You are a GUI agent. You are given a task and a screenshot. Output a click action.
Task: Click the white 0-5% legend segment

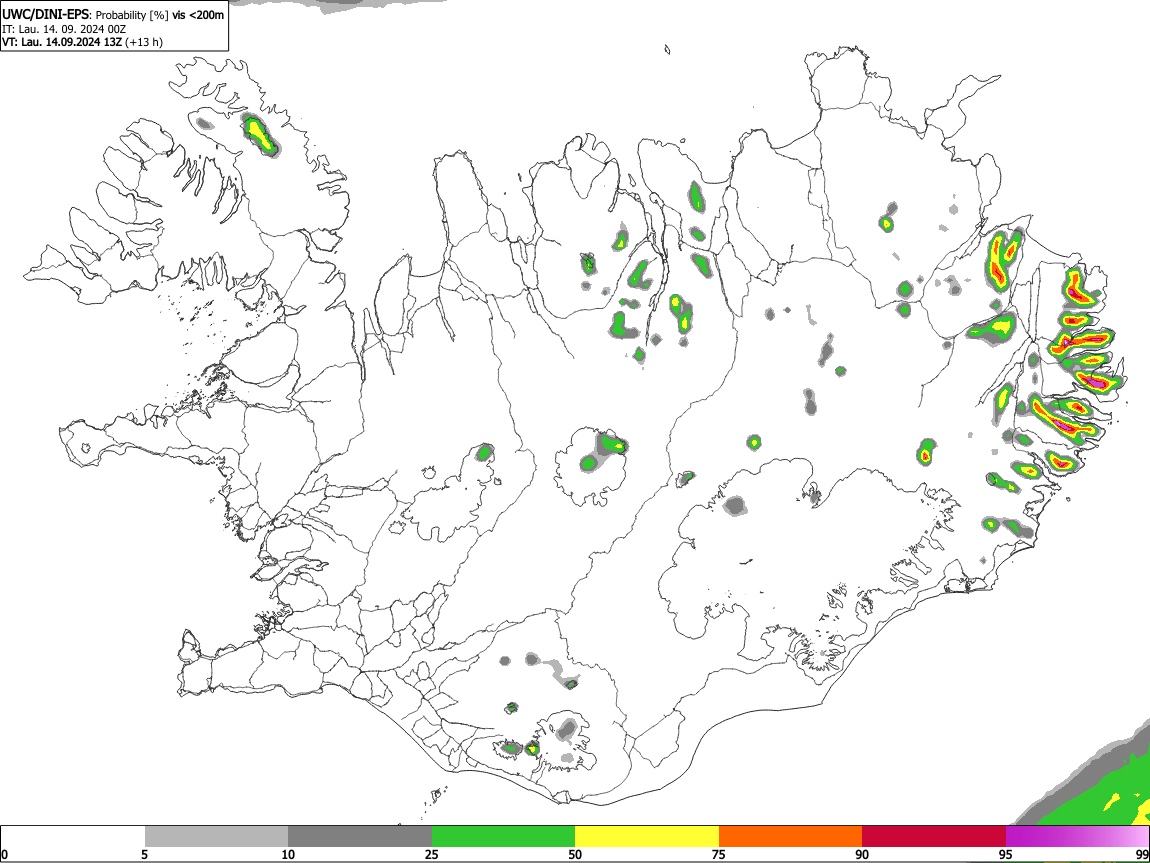(x=73, y=836)
